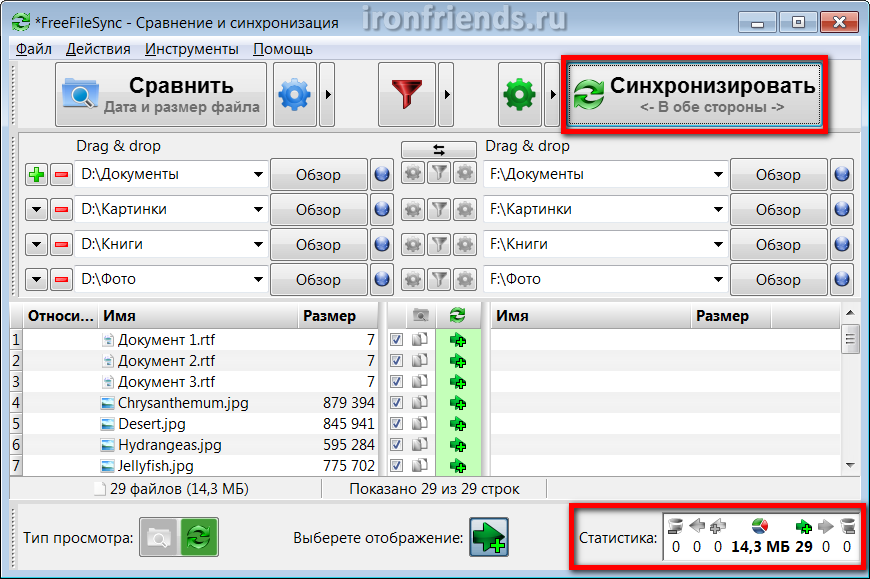Click the file list vertical scrollbar down arrow
Viewport: 870px width, 579px height.
click(x=850, y=465)
